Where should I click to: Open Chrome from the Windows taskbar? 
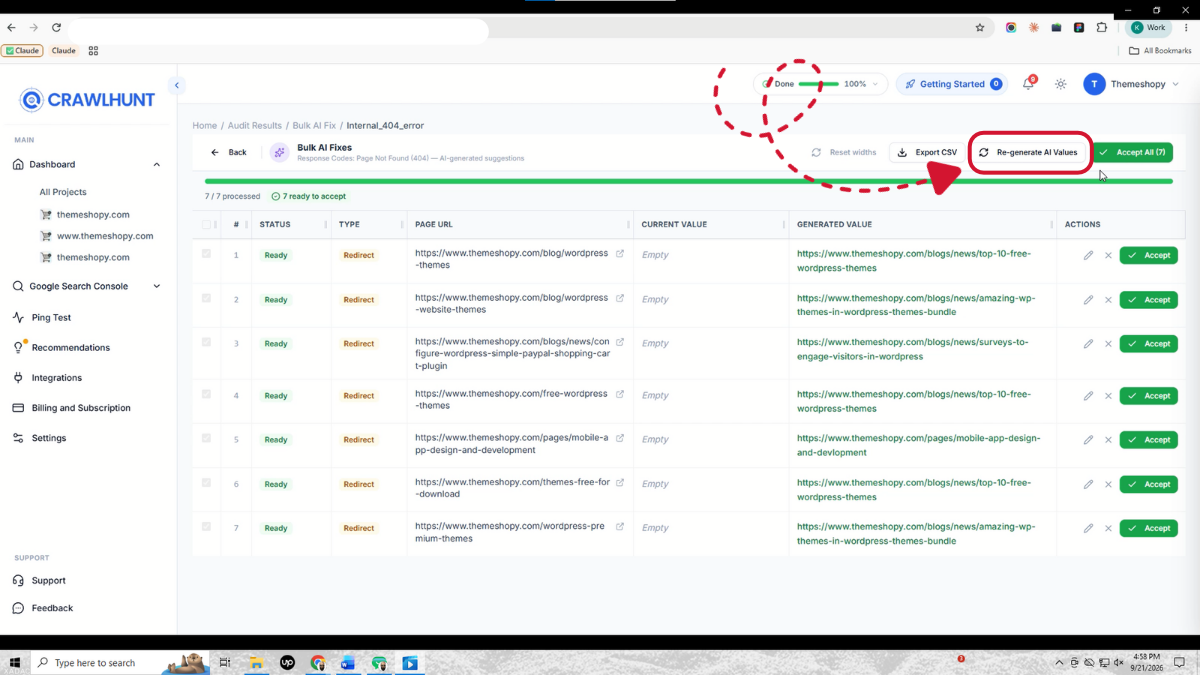tap(318, 663)
